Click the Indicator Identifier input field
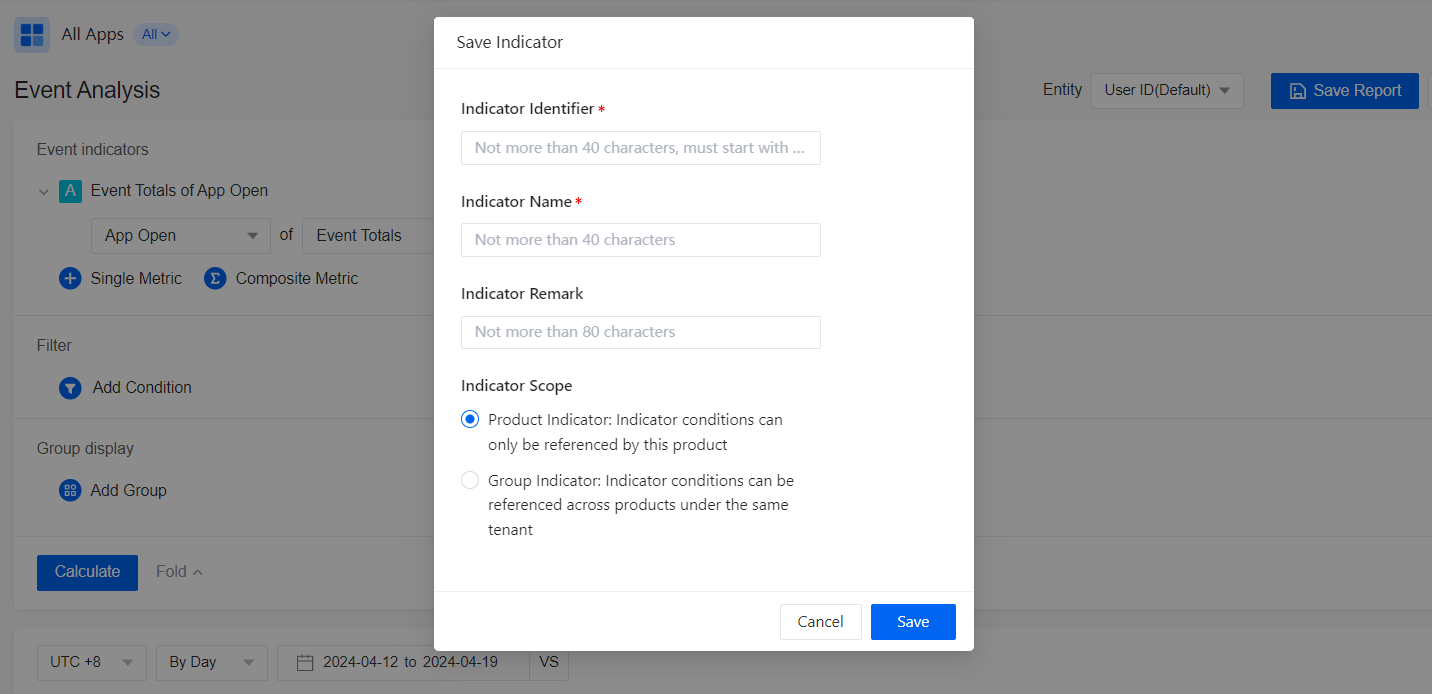 tap(640, 148)
